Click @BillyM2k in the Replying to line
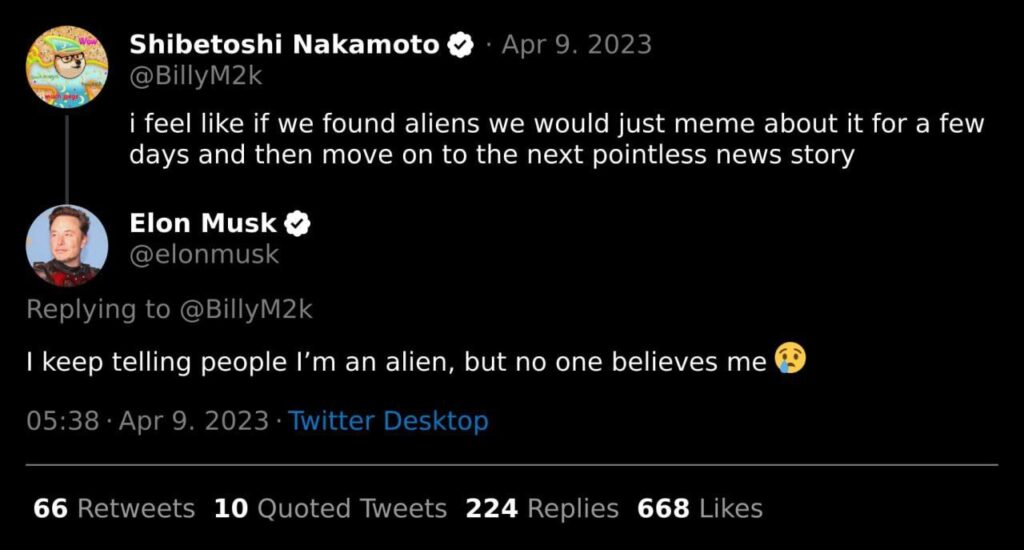The width and height of the screenshot is (1024, 550). coord(246,310)
